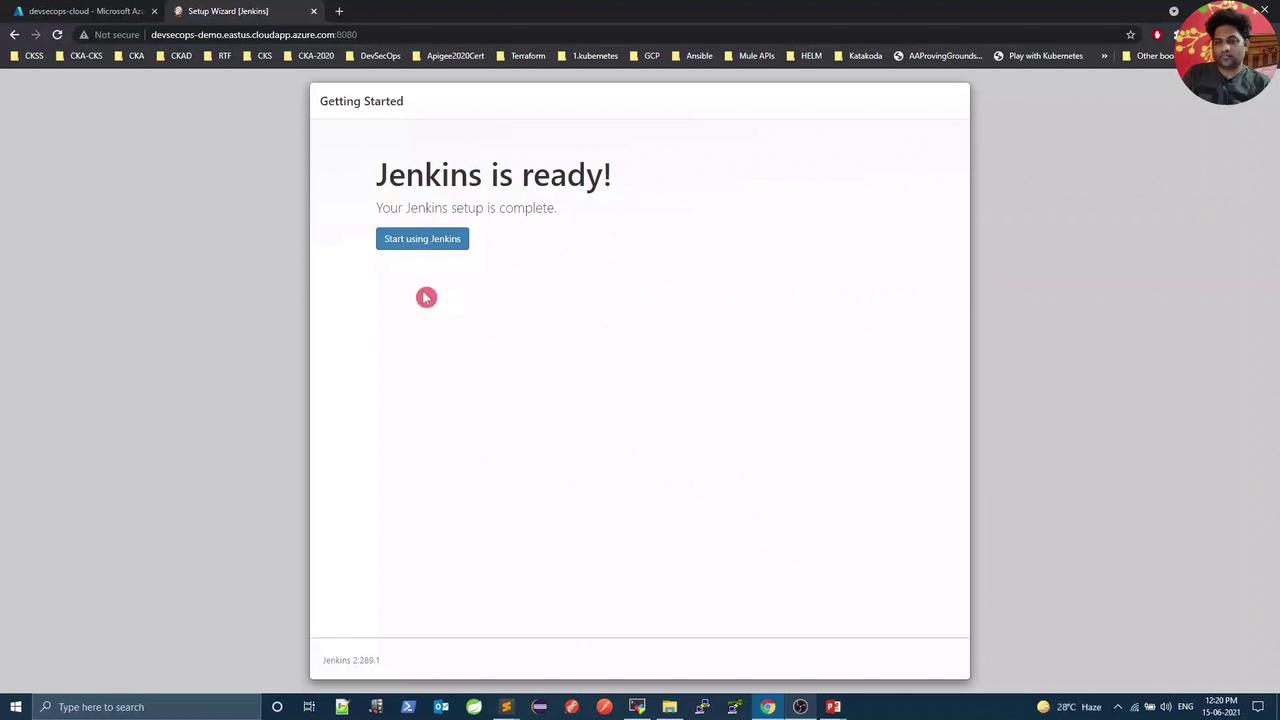
Task: Open Cortana from the taskbar circle icon
Action: pos(277,707)
